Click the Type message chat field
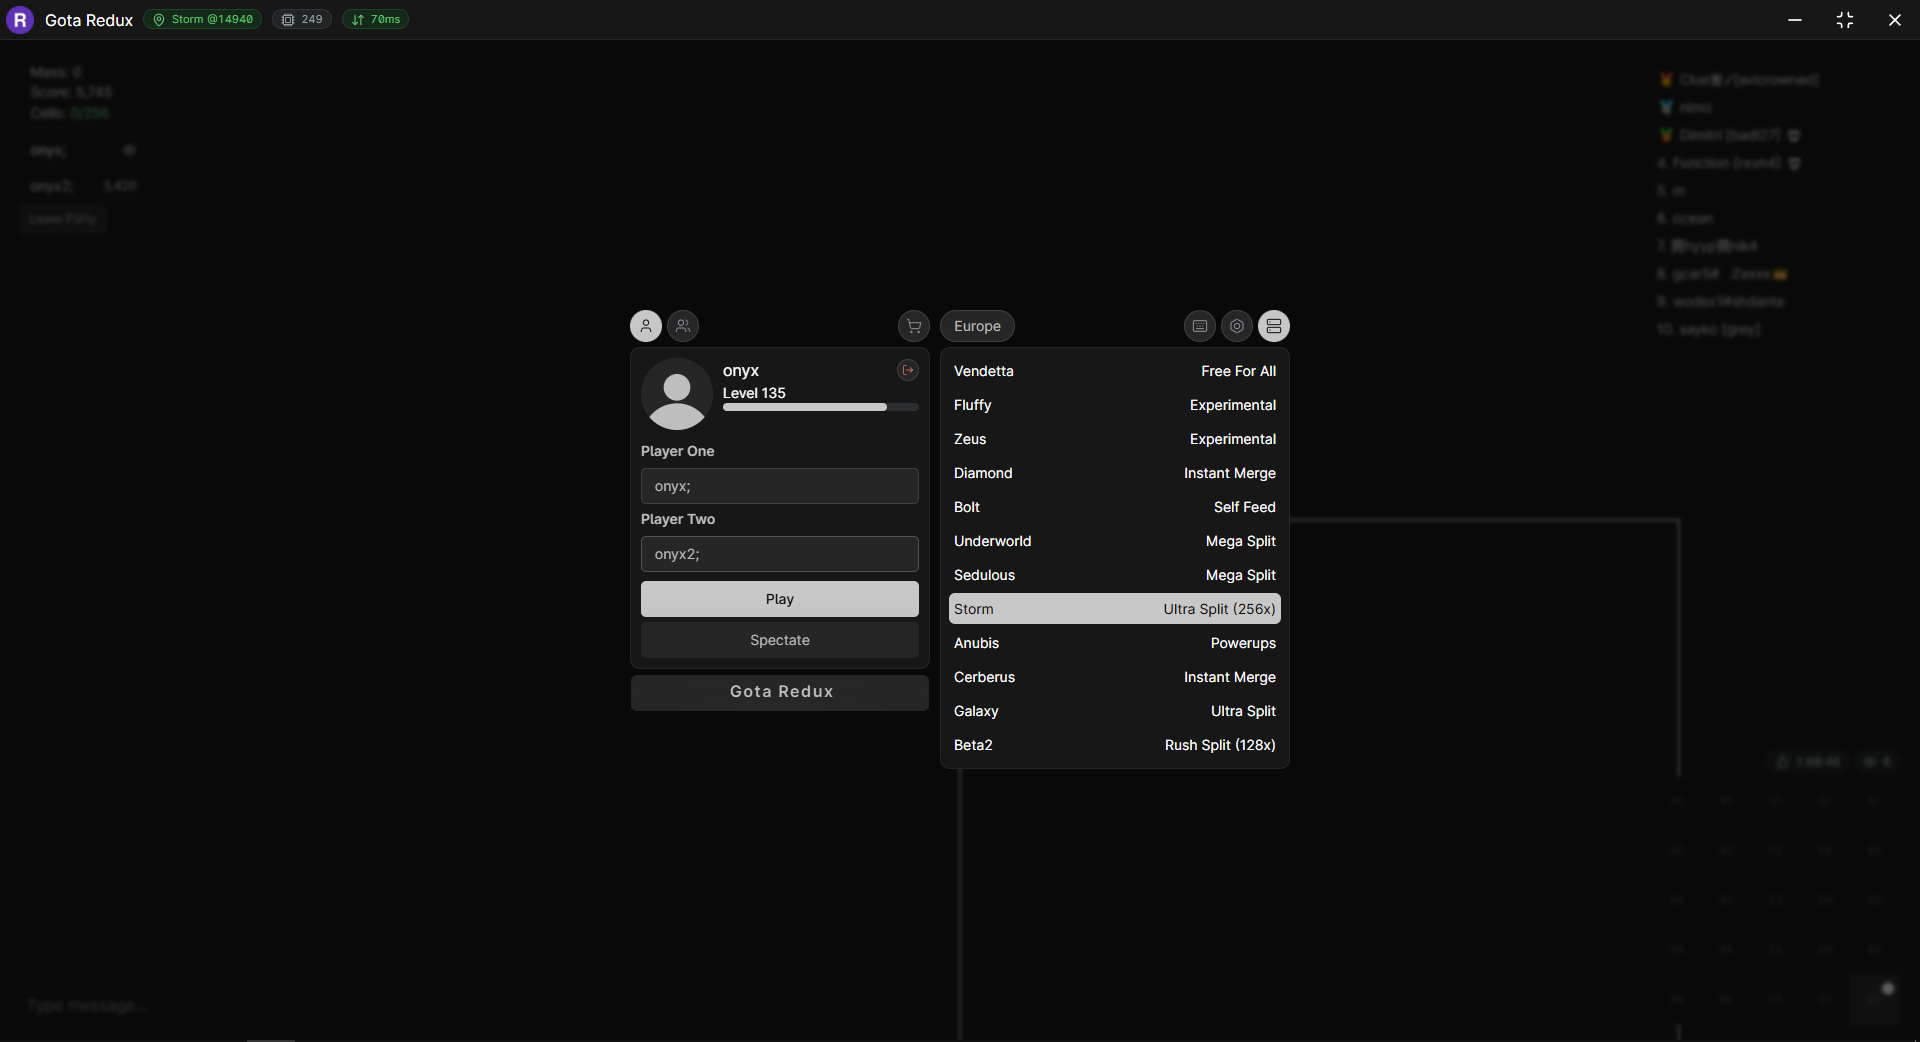The height and width of the screenshot is (1042, 1920). point(155,1005)
